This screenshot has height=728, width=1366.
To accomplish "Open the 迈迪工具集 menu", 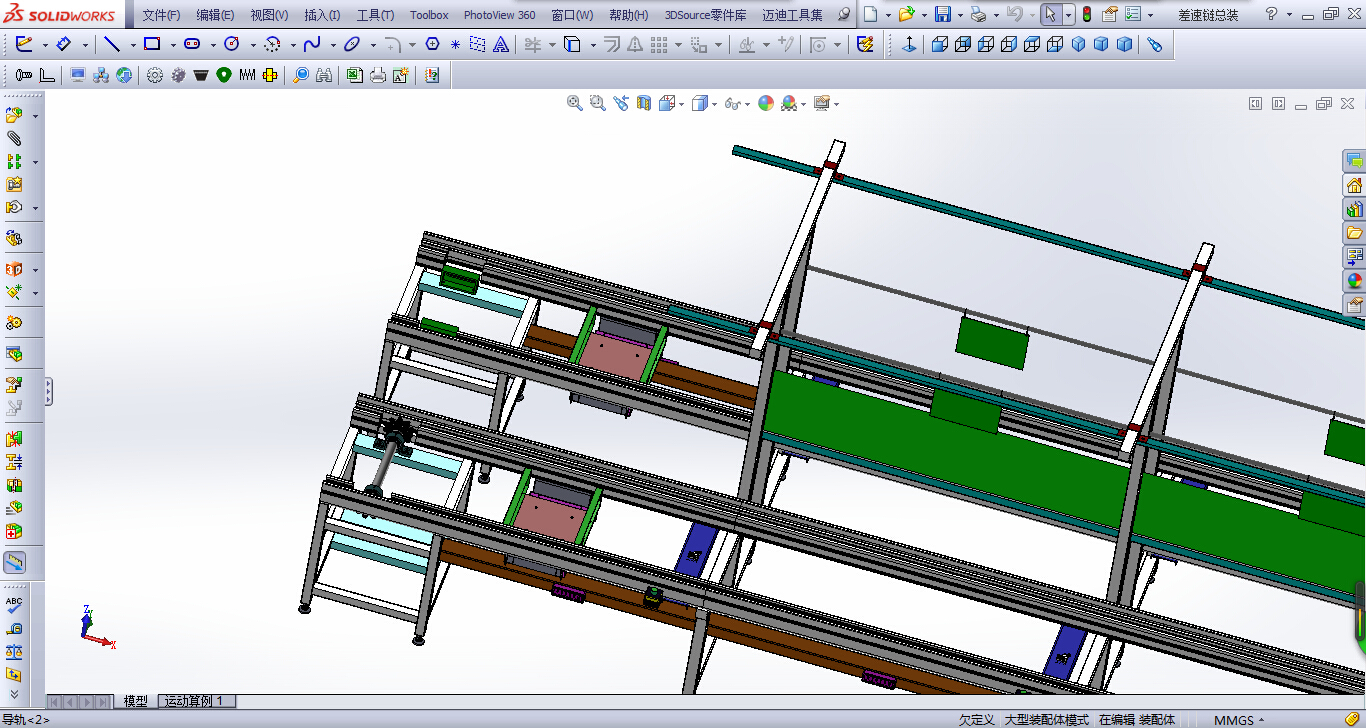I will pyautogui.click(x=792, y=15).
